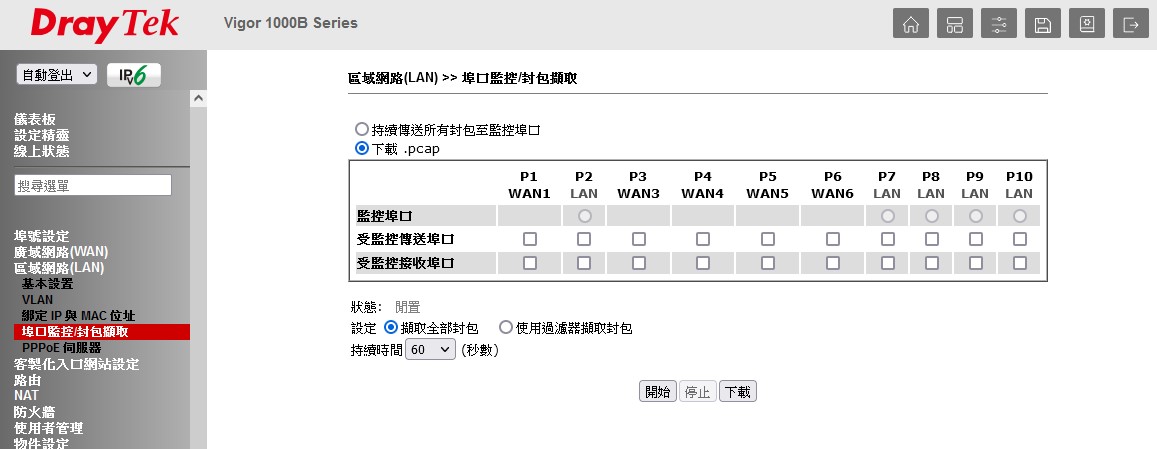
Task: Open the VLAN submenu item
Action: tap(38, 300)
